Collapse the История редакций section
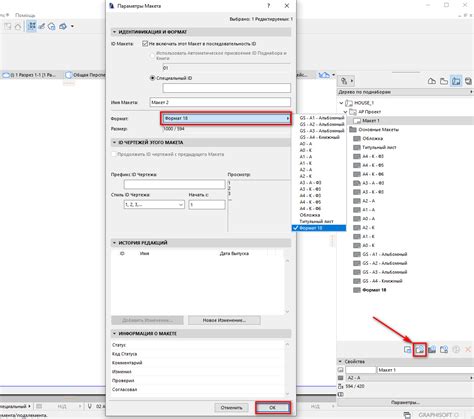The width and height of the screenshot is (474, 419). coord(114,243)
